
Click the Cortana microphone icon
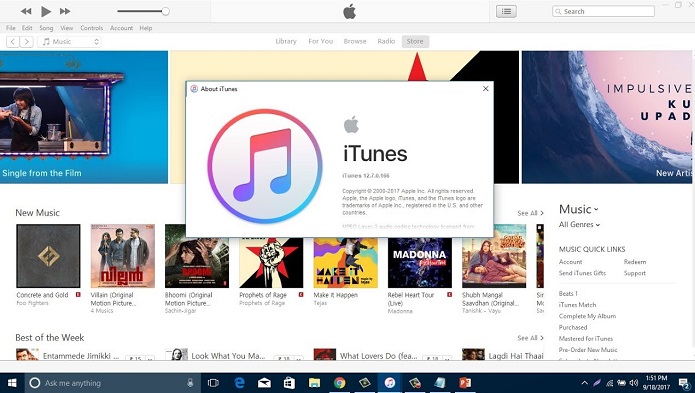coord(191,383)
